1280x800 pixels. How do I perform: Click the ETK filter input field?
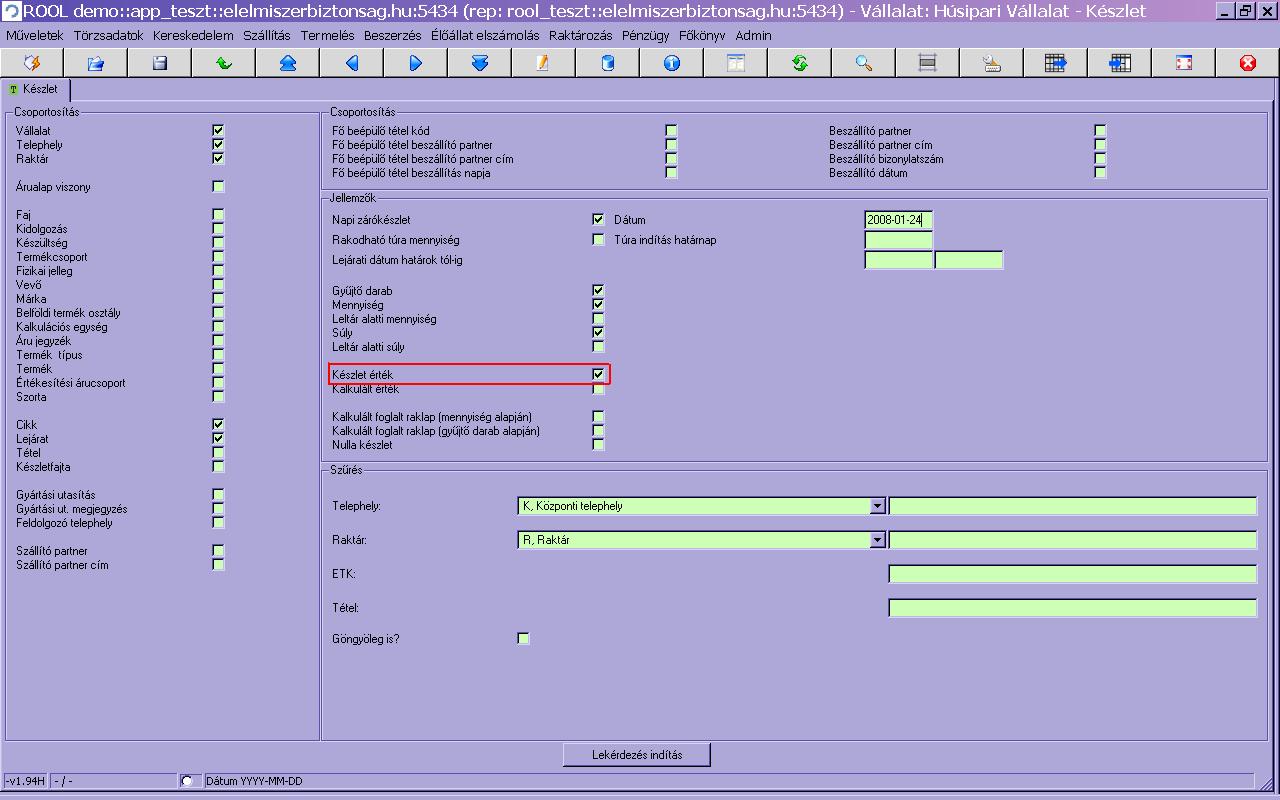click(1072, 574)
